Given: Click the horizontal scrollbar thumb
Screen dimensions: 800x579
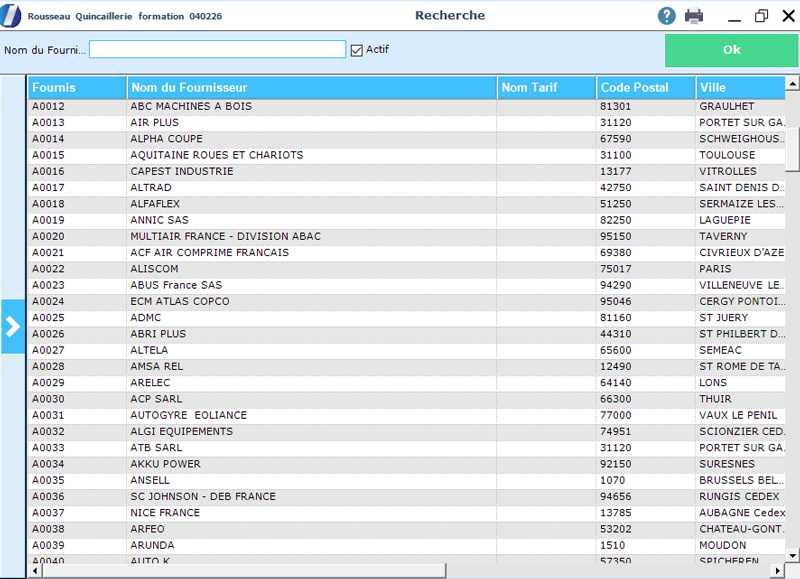Looking at the screenshot, I should coord(244,571).
